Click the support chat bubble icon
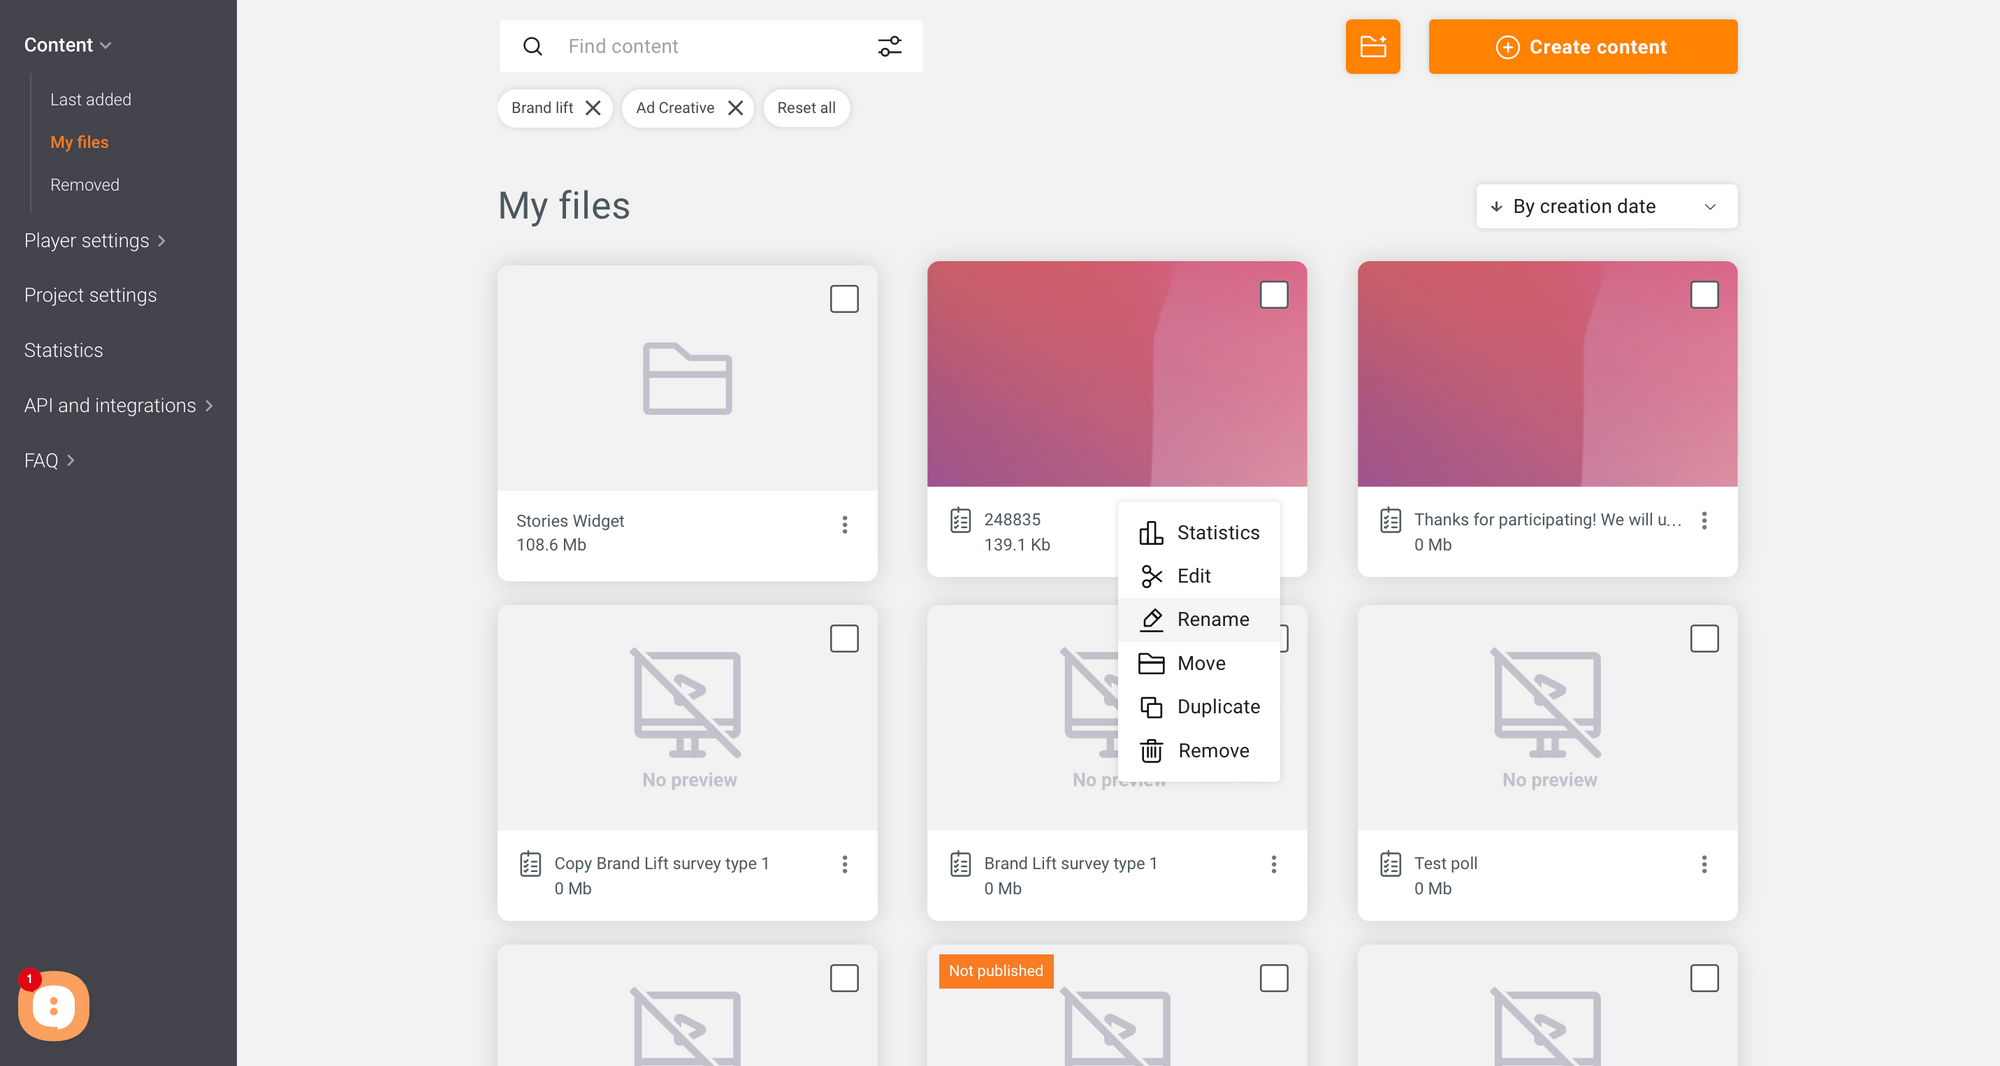The image size is (2000, 1066). click(x=53, y=1006)
